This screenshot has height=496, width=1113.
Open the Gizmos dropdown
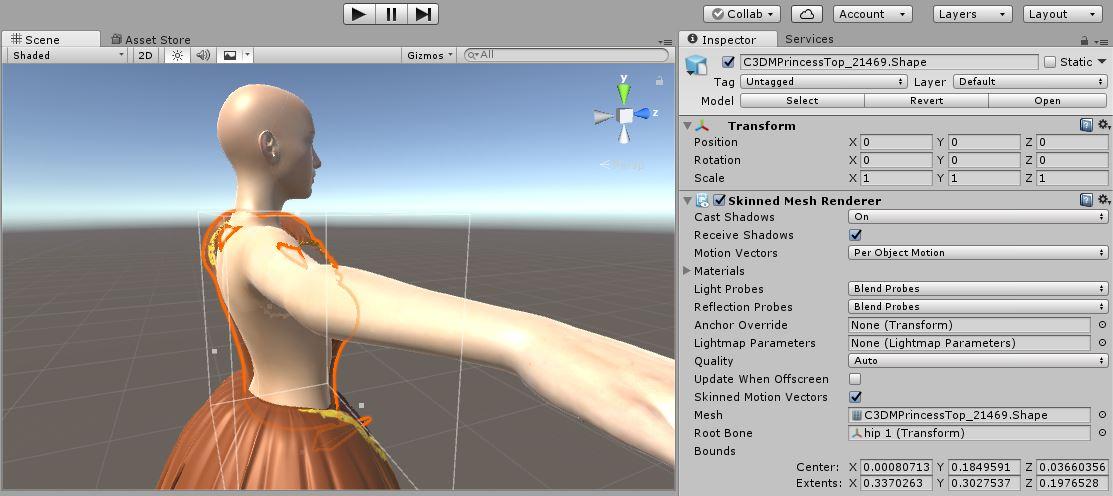click(430, 55)
